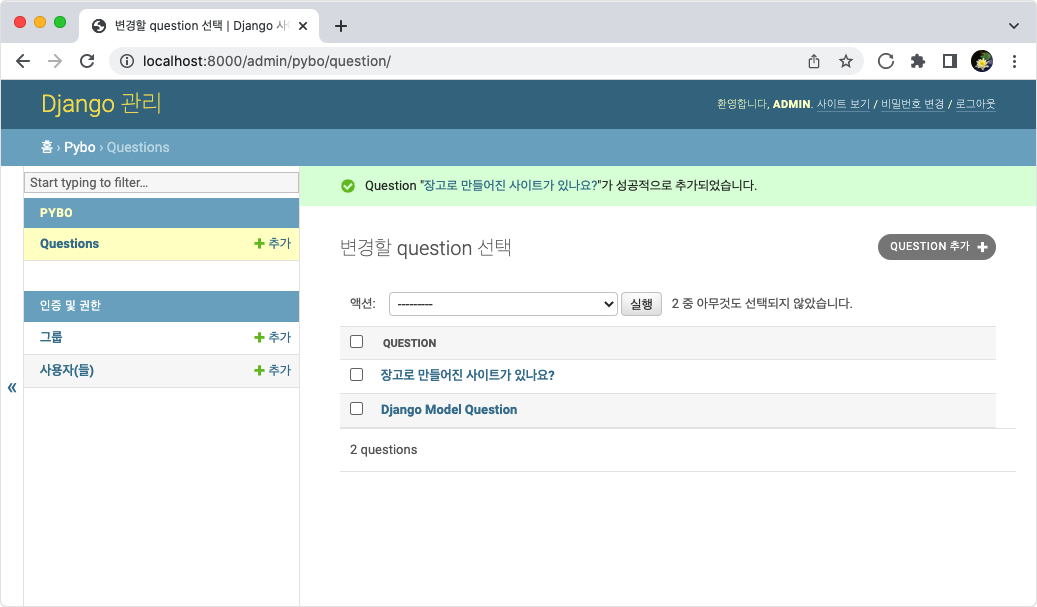Click the 2 중 아무것도 선택되지 않았습니다 text
Image resolution: width=1037 pixels, height=607 pixels.
[762, 304]
